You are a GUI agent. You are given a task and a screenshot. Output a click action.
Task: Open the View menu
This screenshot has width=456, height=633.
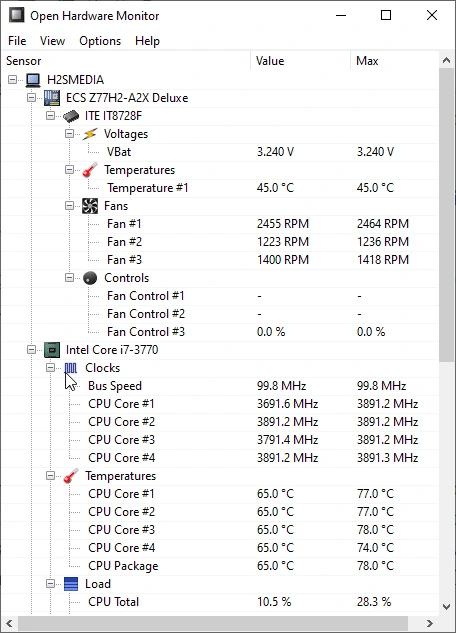pyautogui.click(x=52, y=41)
